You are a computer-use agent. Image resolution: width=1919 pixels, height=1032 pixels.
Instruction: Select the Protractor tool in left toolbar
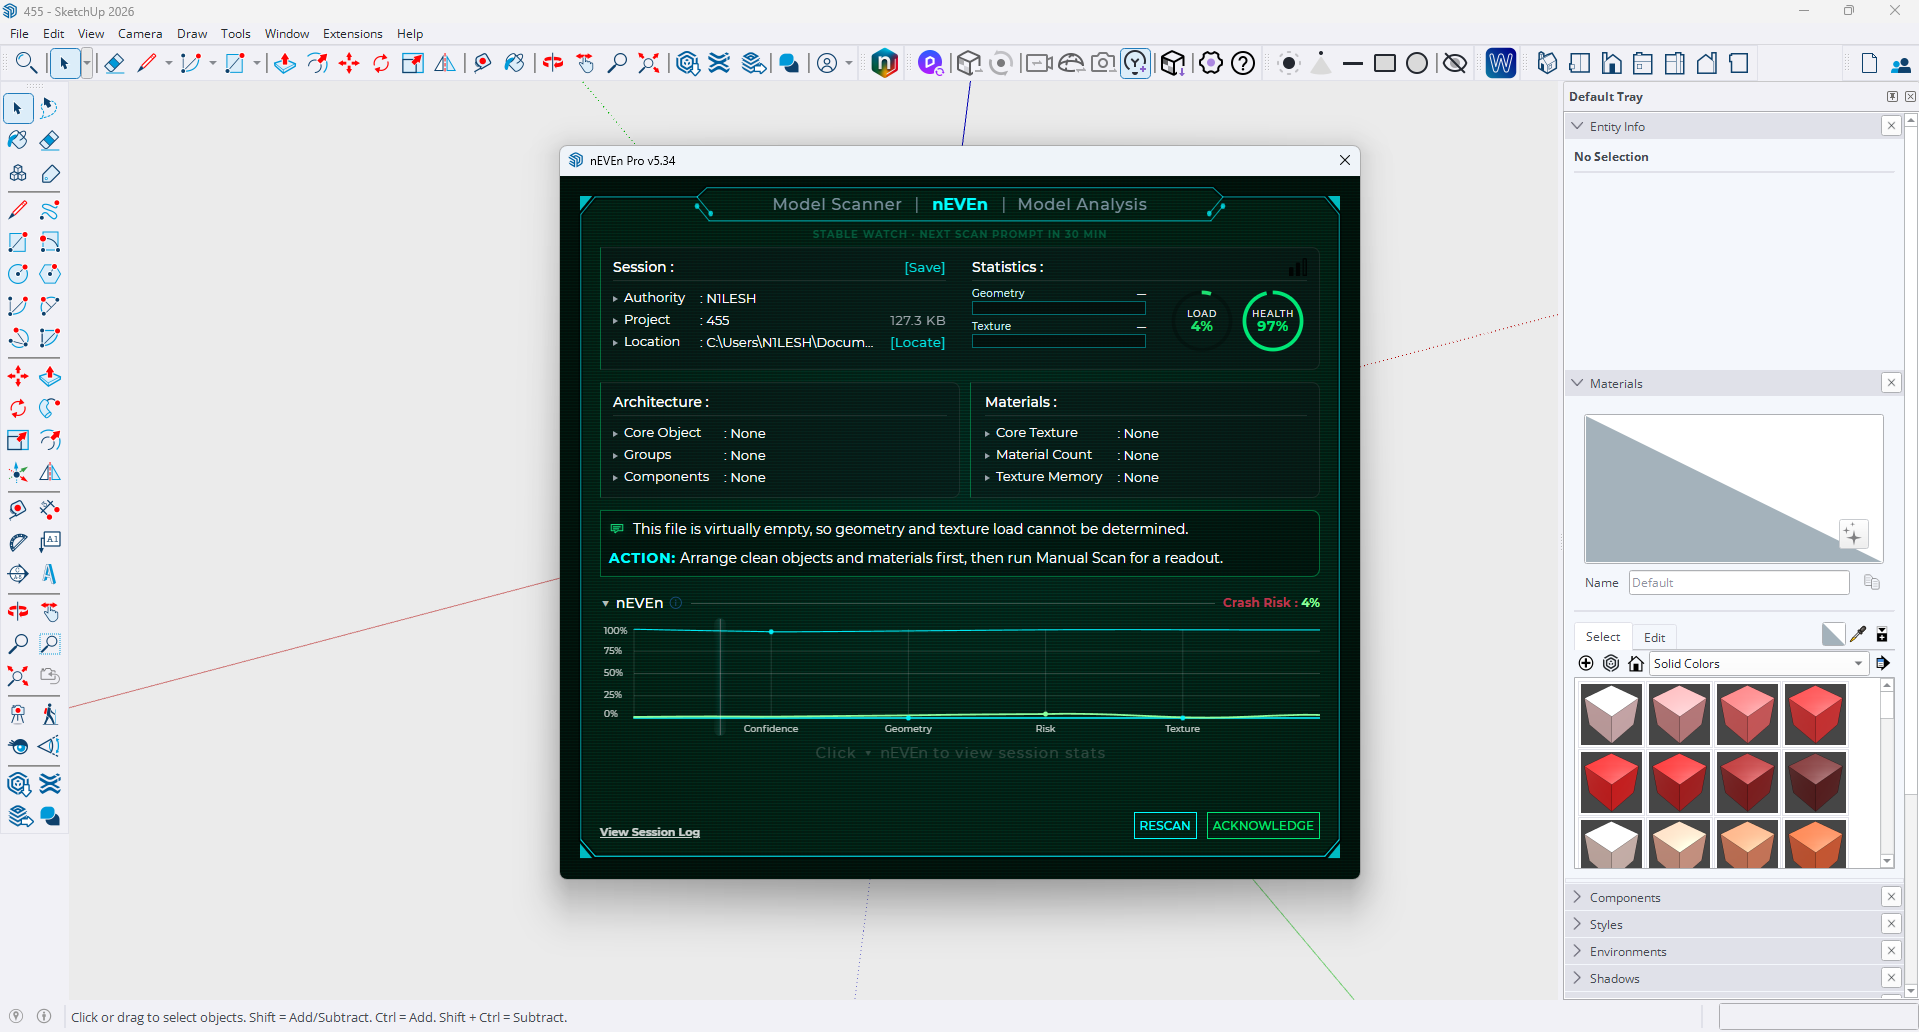pyautogui.click(x=18, y=542)
